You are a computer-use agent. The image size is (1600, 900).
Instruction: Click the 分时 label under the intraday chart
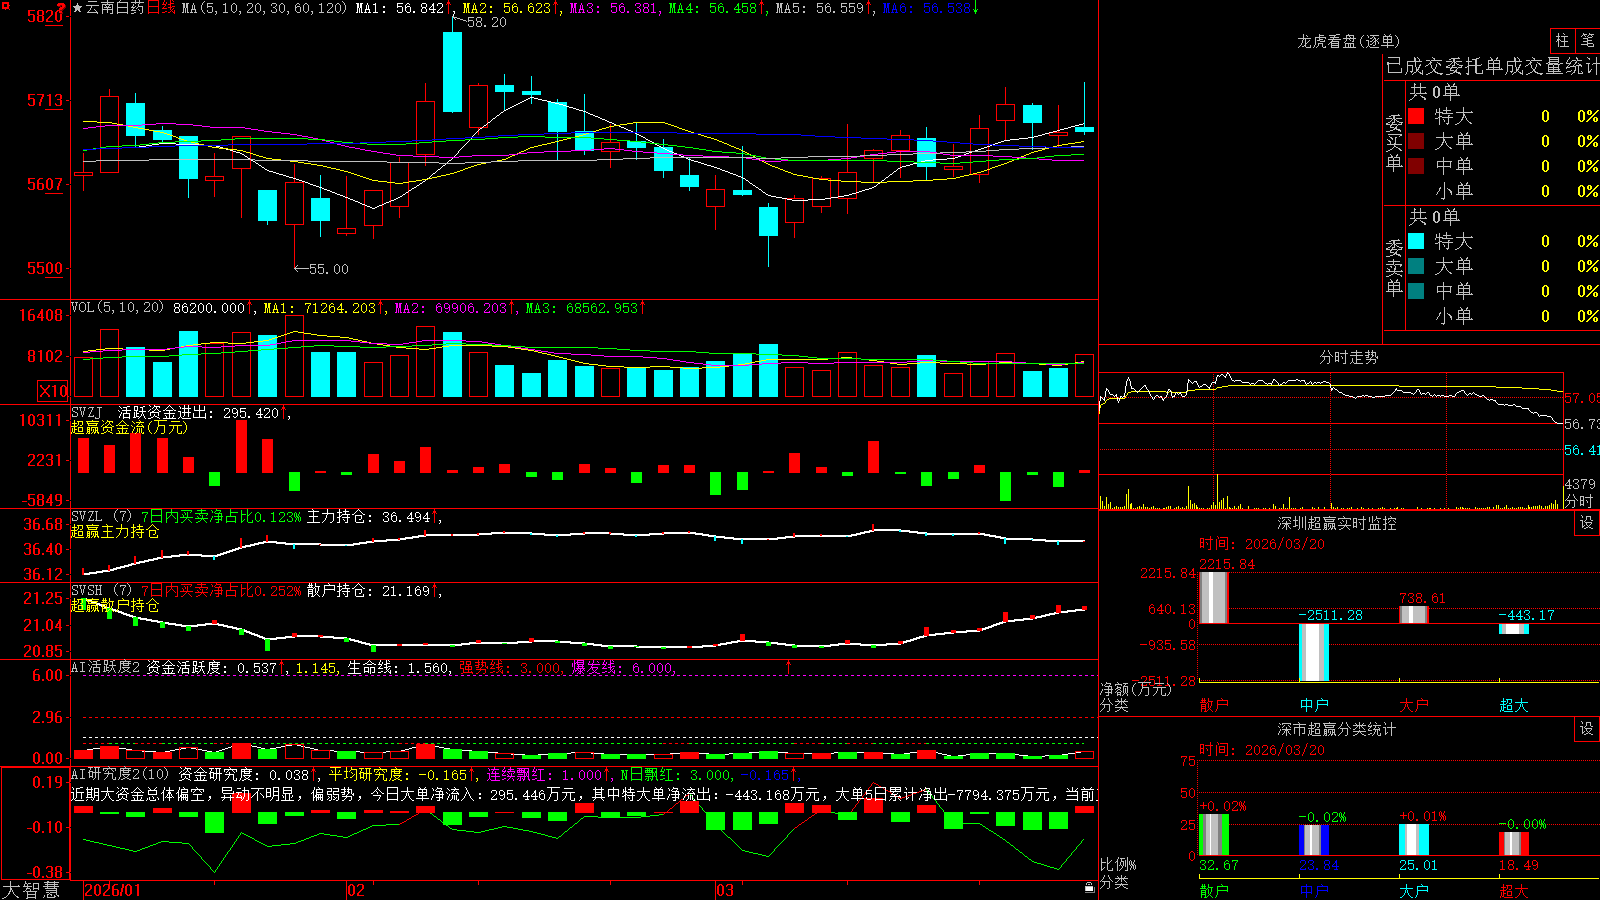(x=1579, y=501)
